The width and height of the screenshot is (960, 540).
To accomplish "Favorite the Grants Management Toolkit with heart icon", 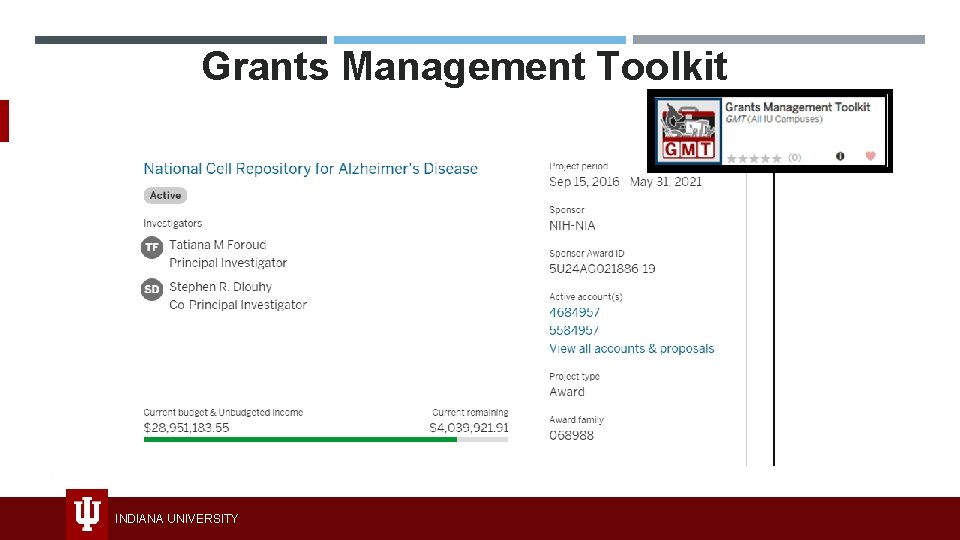I will 870,156.
